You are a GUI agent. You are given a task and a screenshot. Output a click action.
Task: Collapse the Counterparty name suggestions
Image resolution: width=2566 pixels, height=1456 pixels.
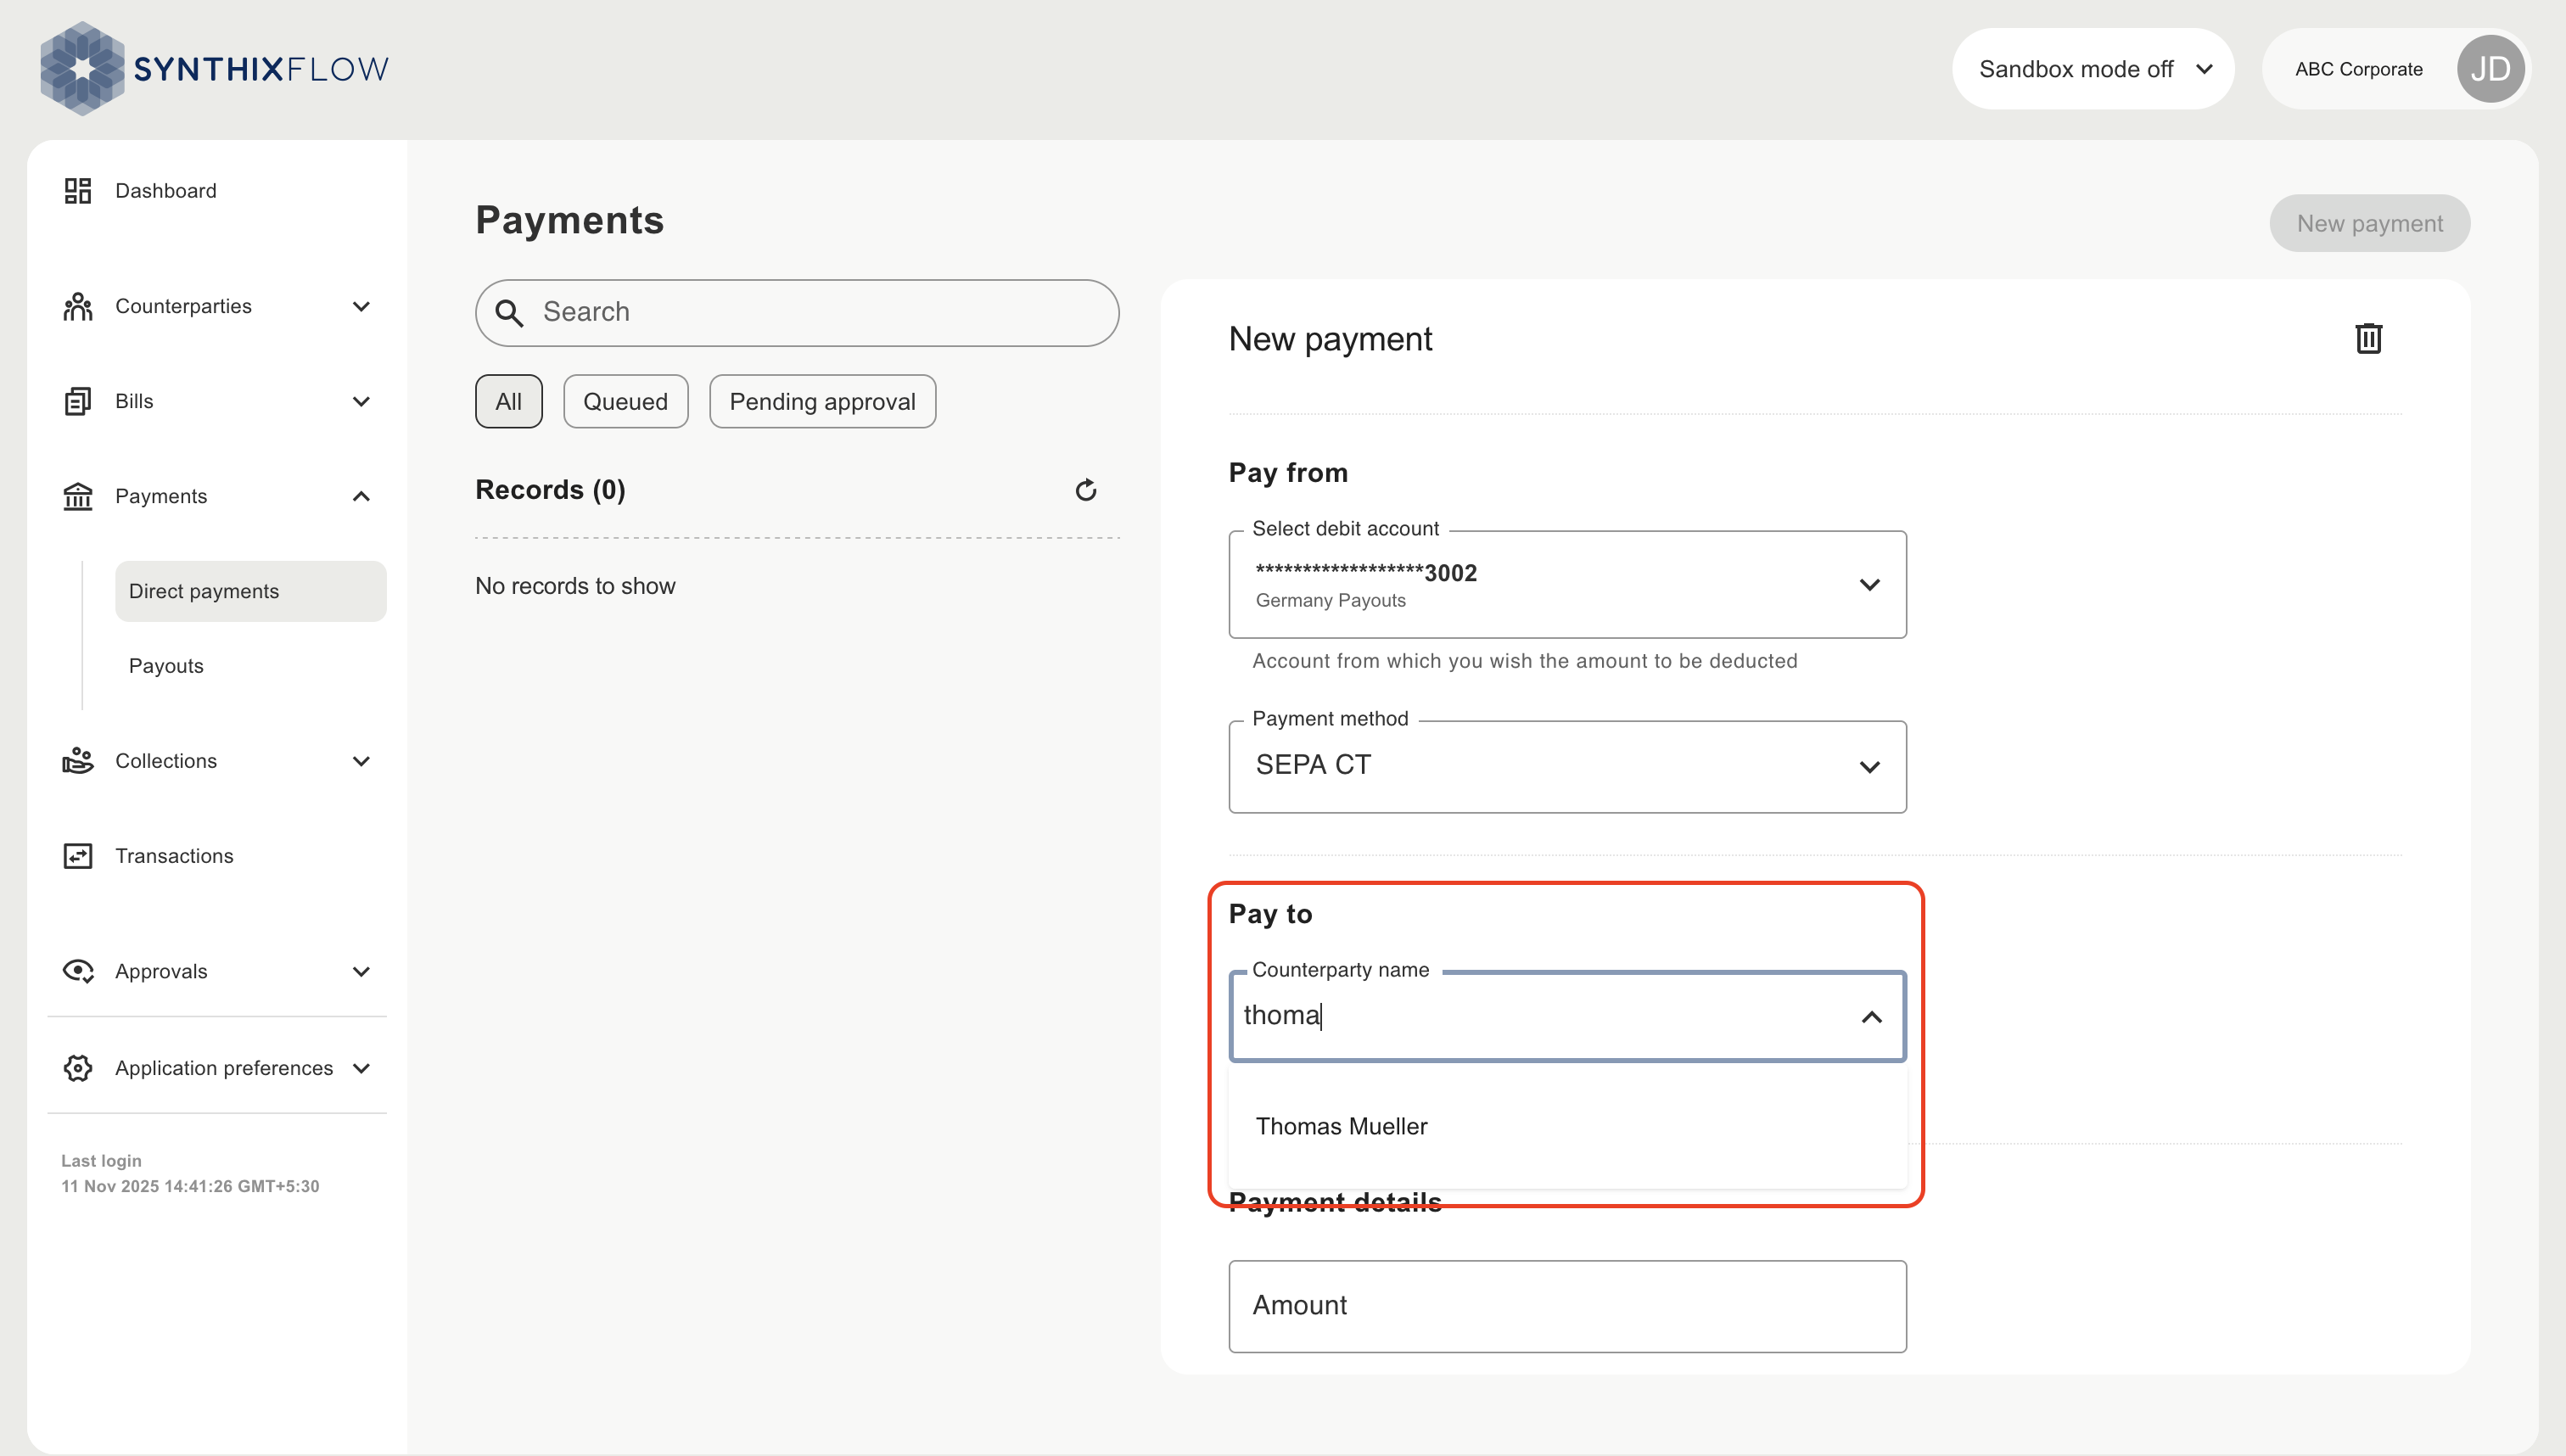coord(1871,1017)
